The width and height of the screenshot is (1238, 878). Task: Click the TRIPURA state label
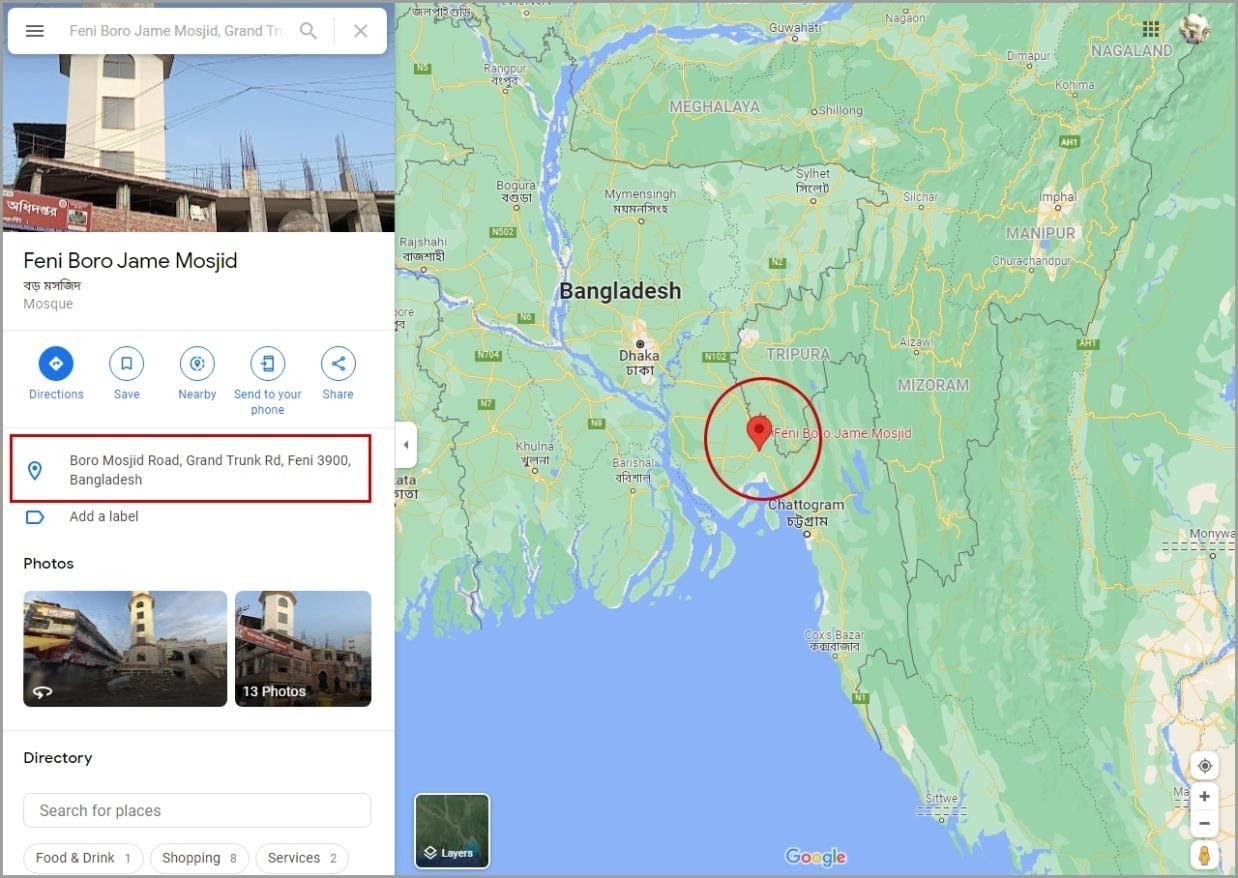(x=798, y=354)
